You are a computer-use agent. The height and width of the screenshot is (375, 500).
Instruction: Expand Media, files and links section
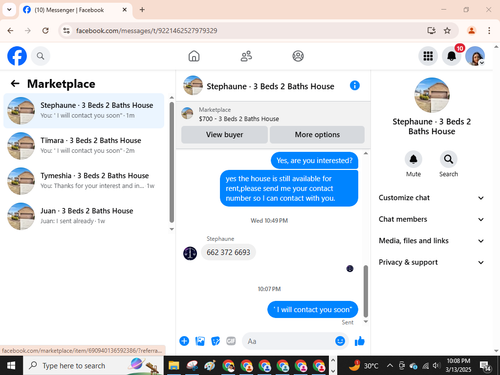click(x=431, y=241)
